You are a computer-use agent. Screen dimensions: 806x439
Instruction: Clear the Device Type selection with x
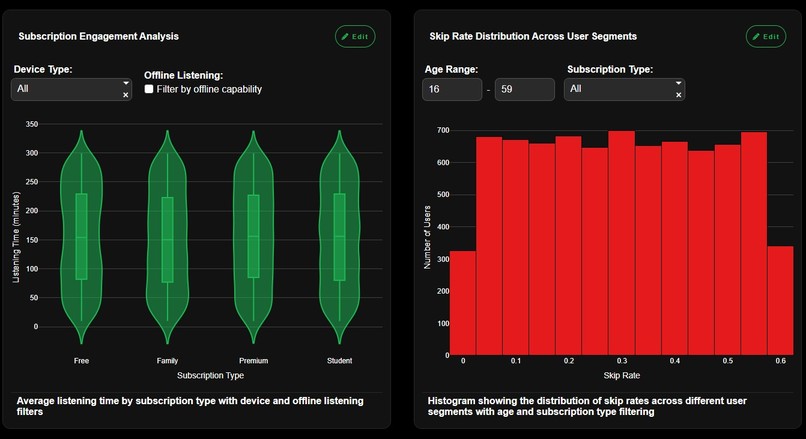click(125, 95)
